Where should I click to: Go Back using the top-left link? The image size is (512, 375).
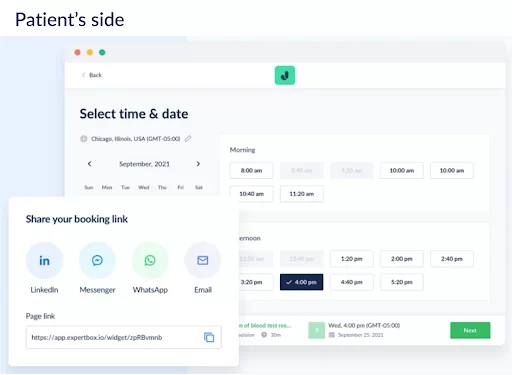tap(92, 75)
